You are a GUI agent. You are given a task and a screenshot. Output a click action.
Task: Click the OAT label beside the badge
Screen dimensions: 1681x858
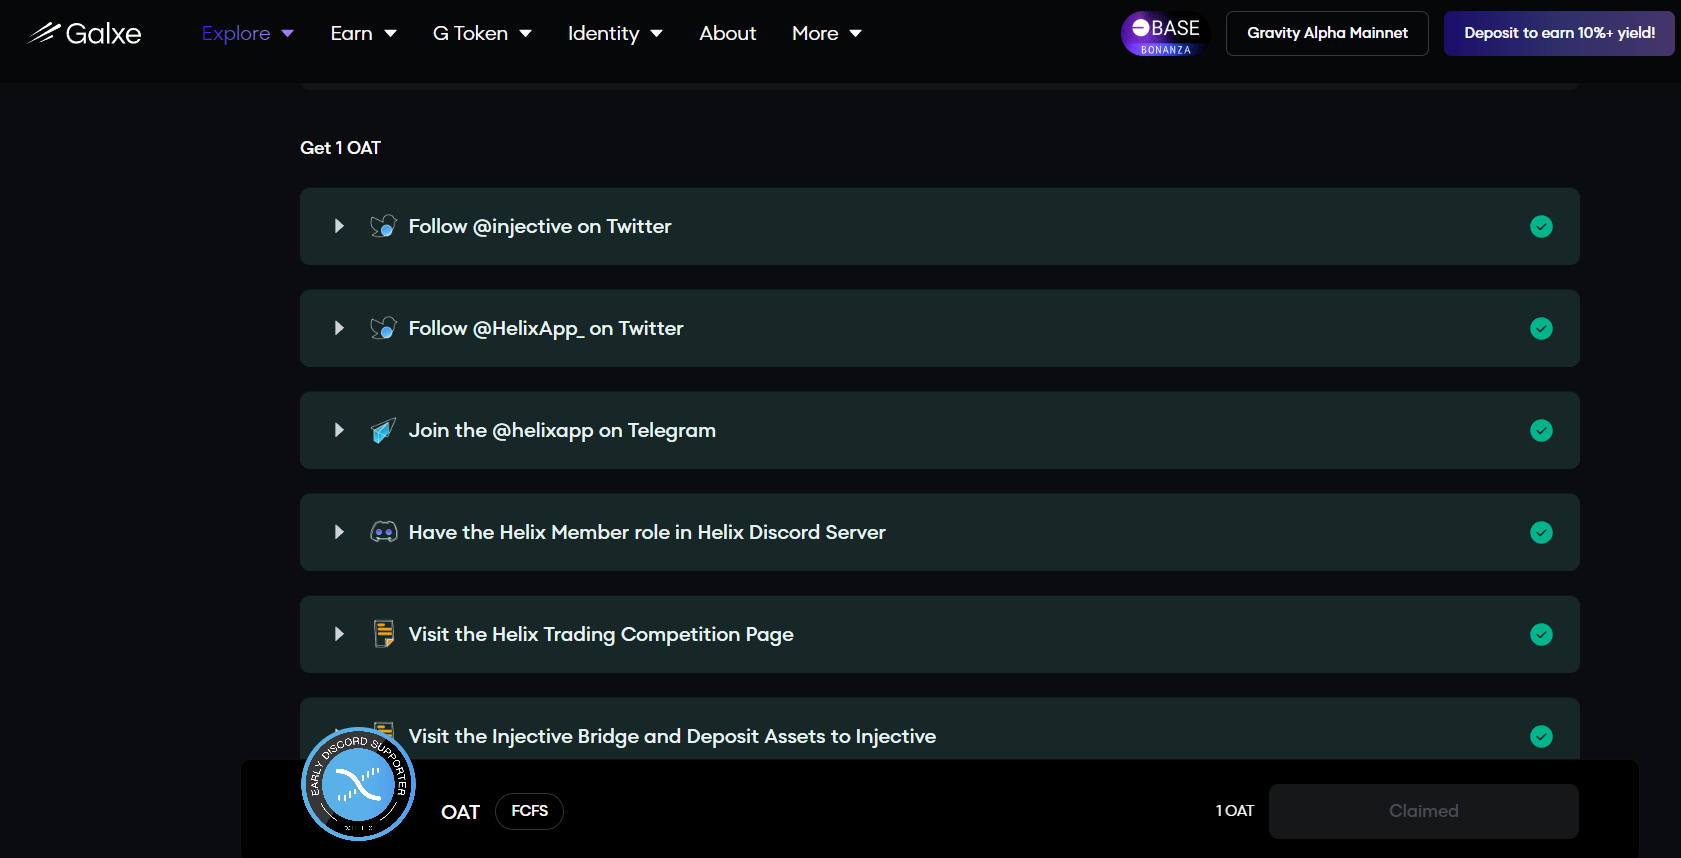point(460,812)
